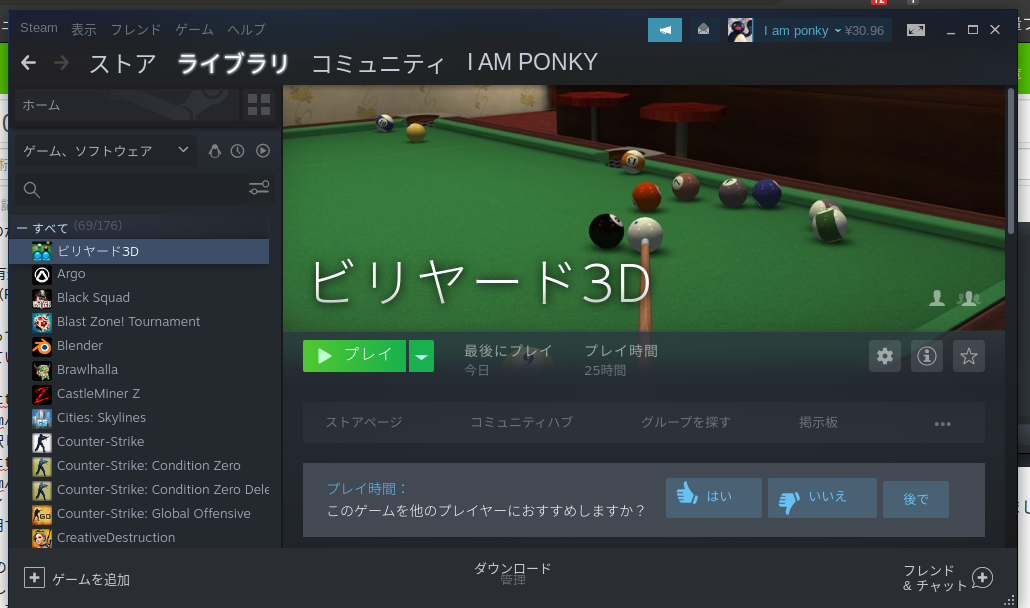Click the ホーム library home button
Image resolution: width=1030 pixels, height=608 pixels.
pyautogui.click(x=127, y=105)
